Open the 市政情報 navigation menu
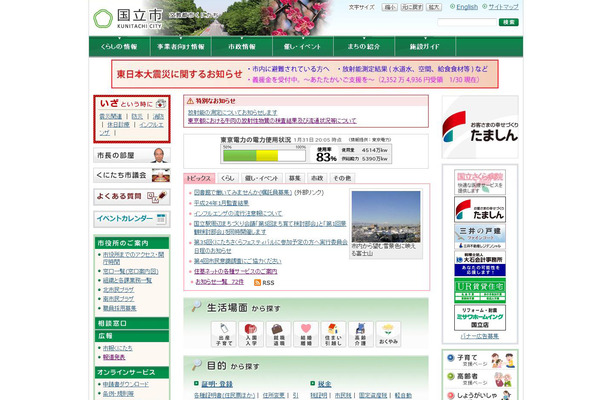 [242, 47]
